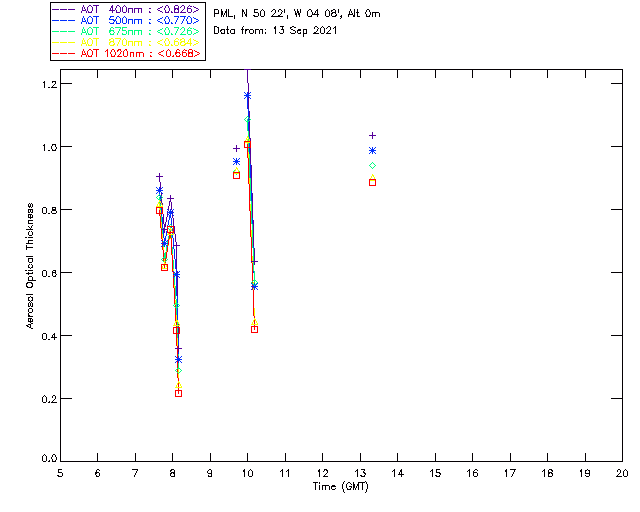Click the x-axis tick label 5

click(x=60, y=473)
